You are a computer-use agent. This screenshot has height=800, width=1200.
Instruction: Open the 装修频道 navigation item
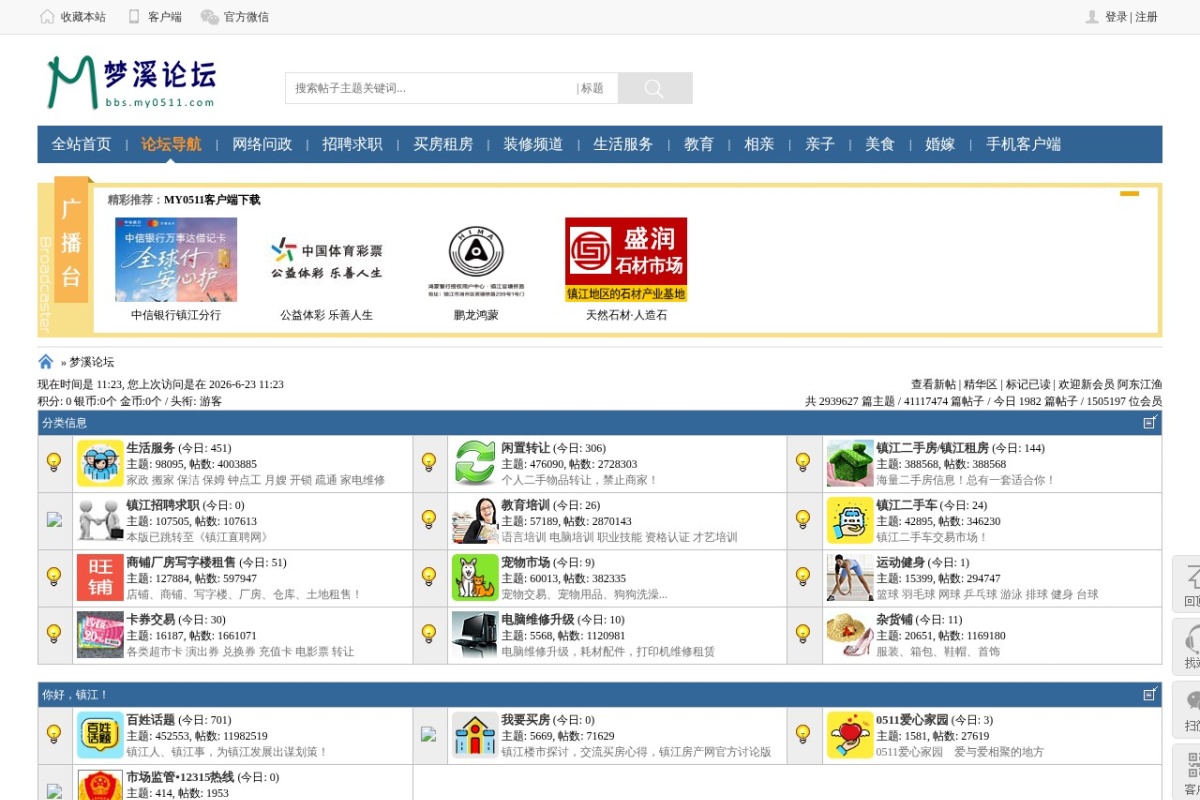pos(533,144)
